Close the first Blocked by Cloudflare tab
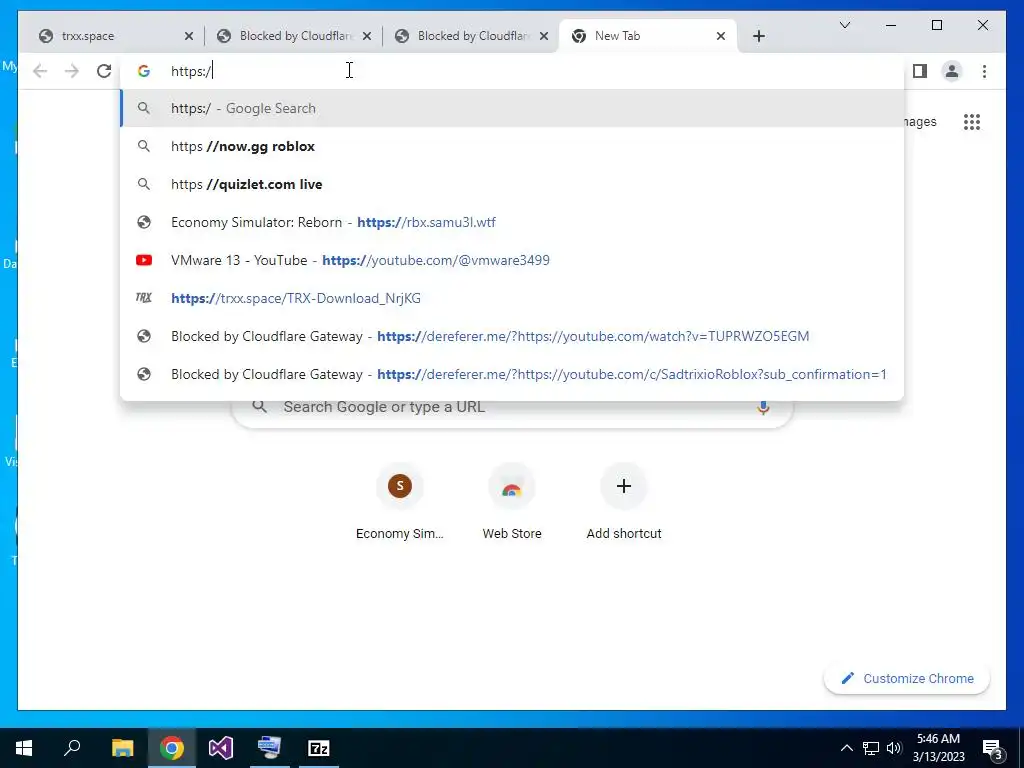1024x768 pixels. pyautogui.click(x=367, y=36)
